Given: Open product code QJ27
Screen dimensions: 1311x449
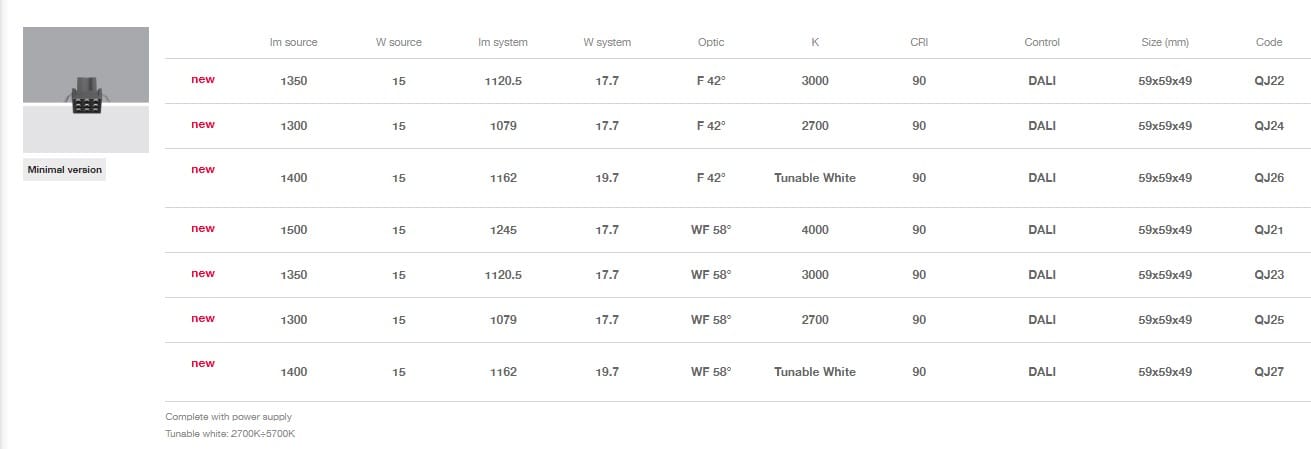Looking at the screenshot, I should (x=1268, y=372).
